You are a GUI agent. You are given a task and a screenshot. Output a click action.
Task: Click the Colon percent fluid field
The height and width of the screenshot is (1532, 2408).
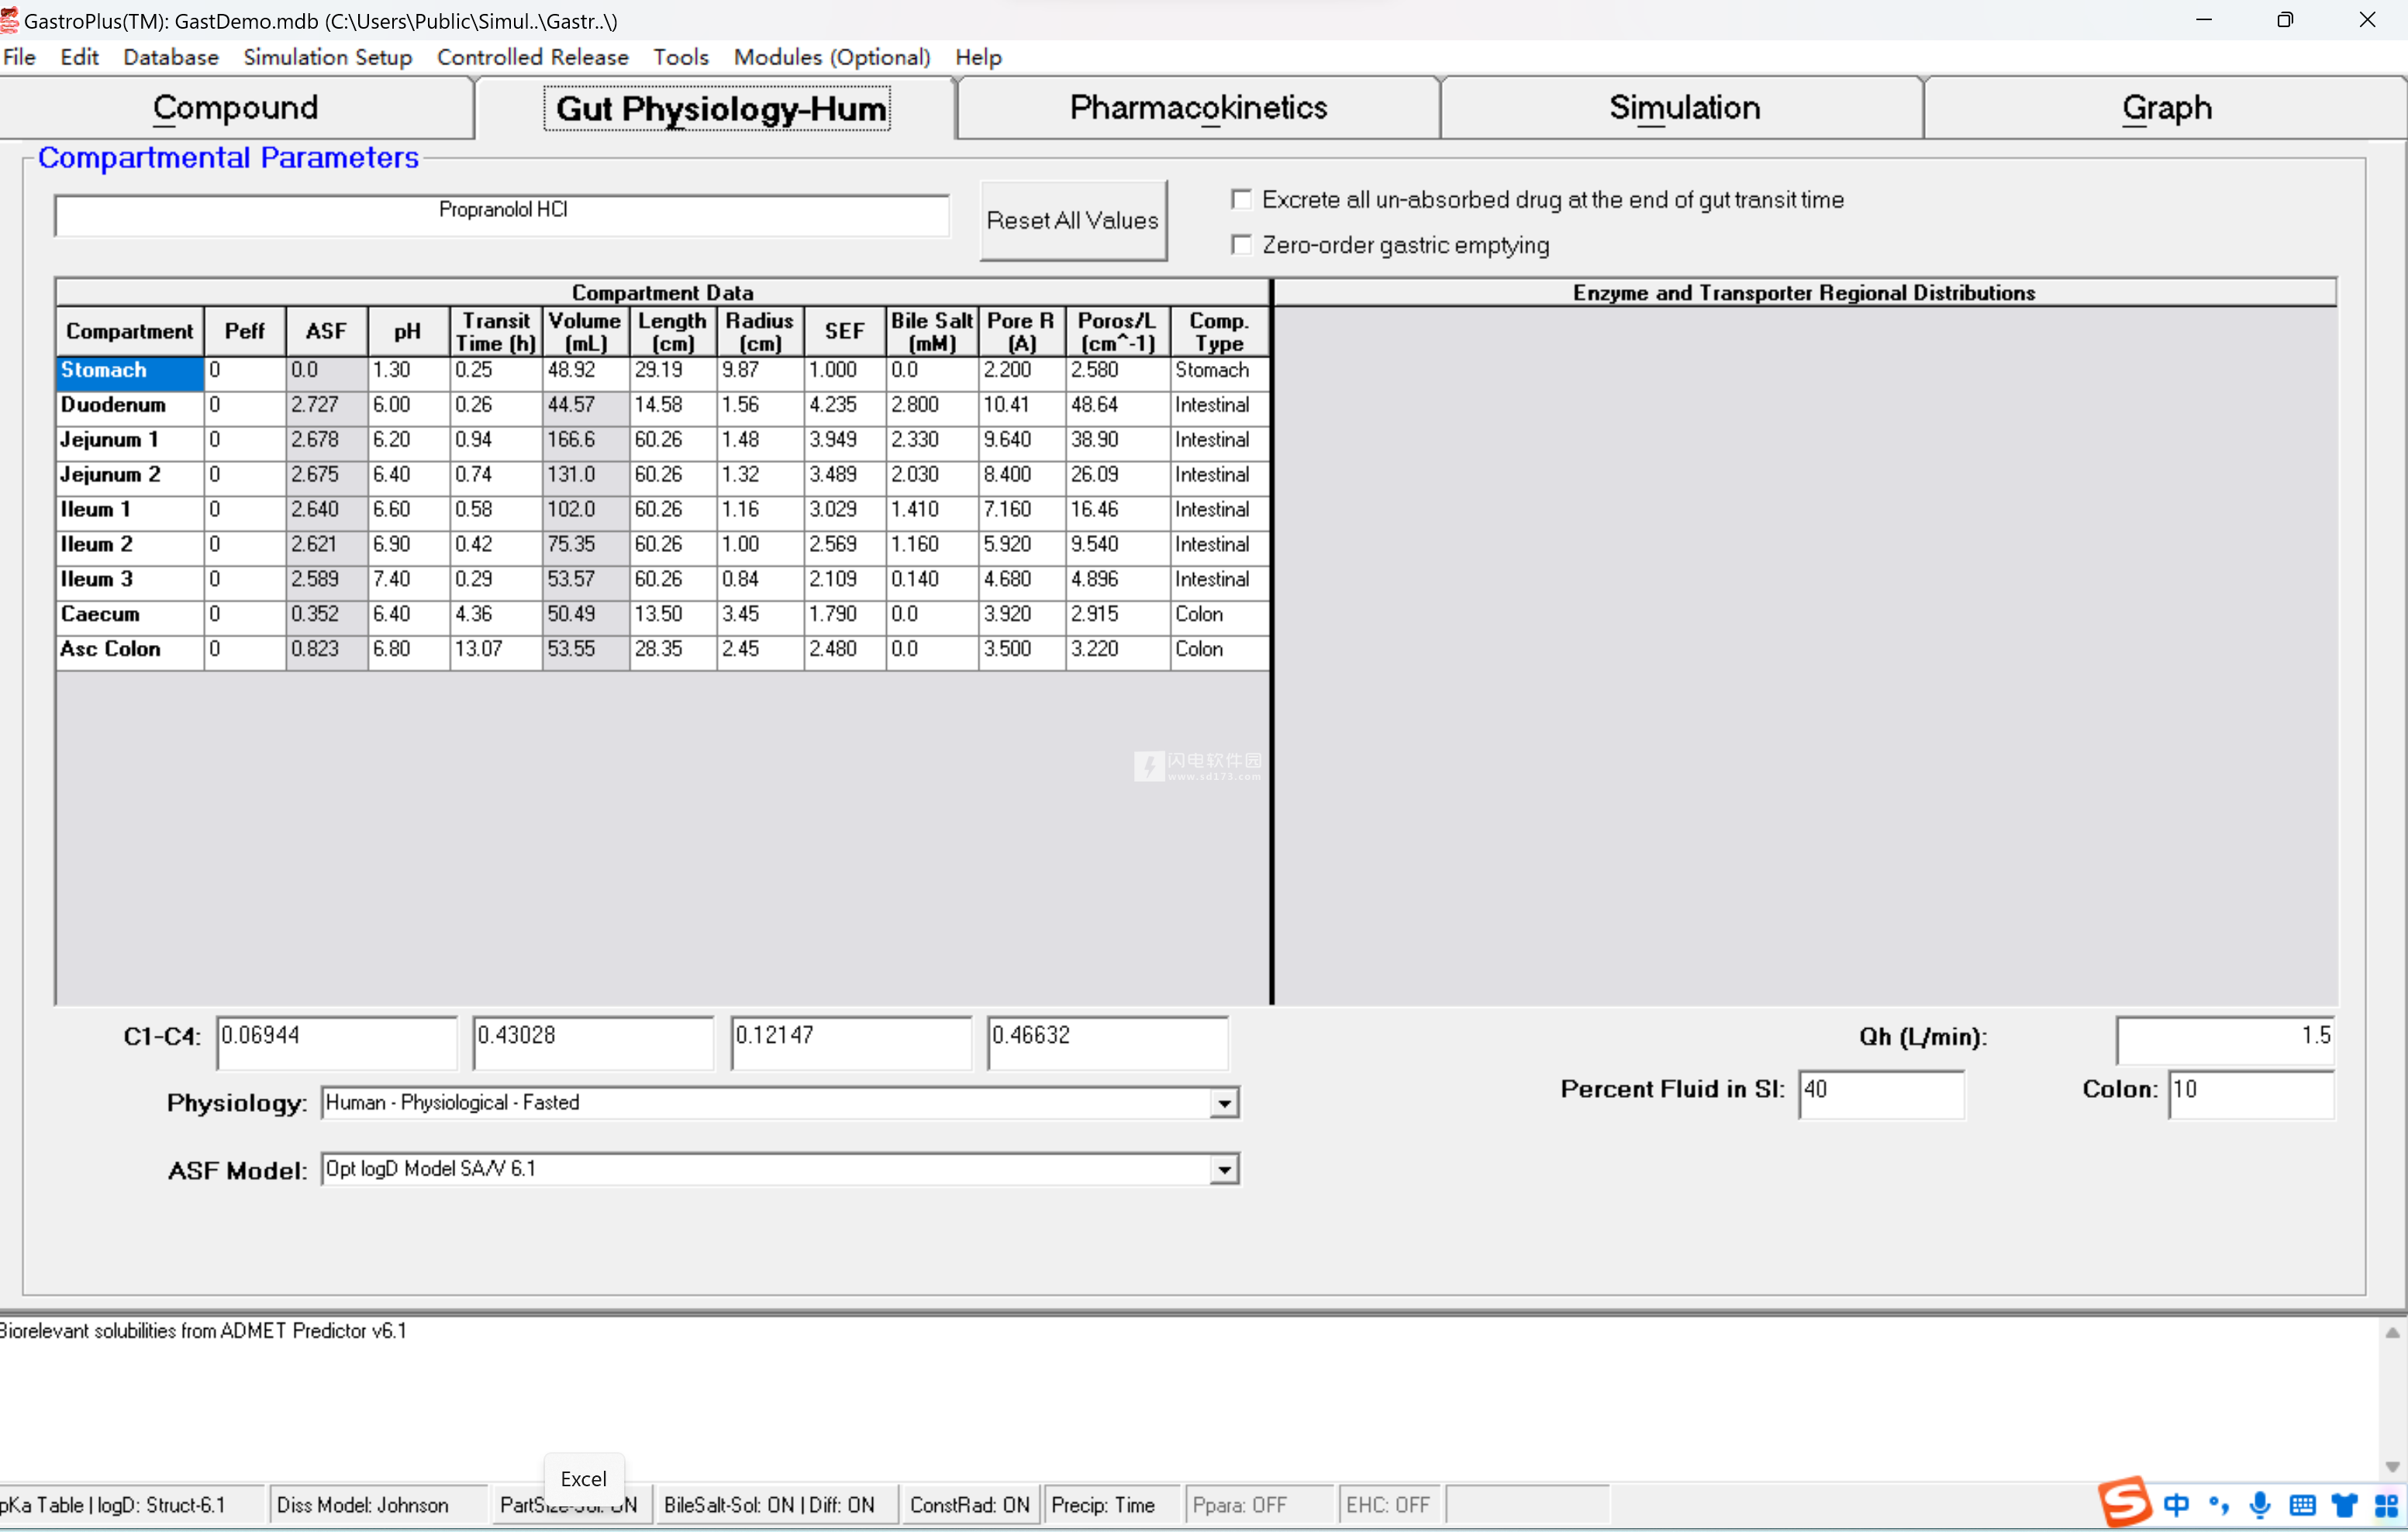tap(2251, 1095)
